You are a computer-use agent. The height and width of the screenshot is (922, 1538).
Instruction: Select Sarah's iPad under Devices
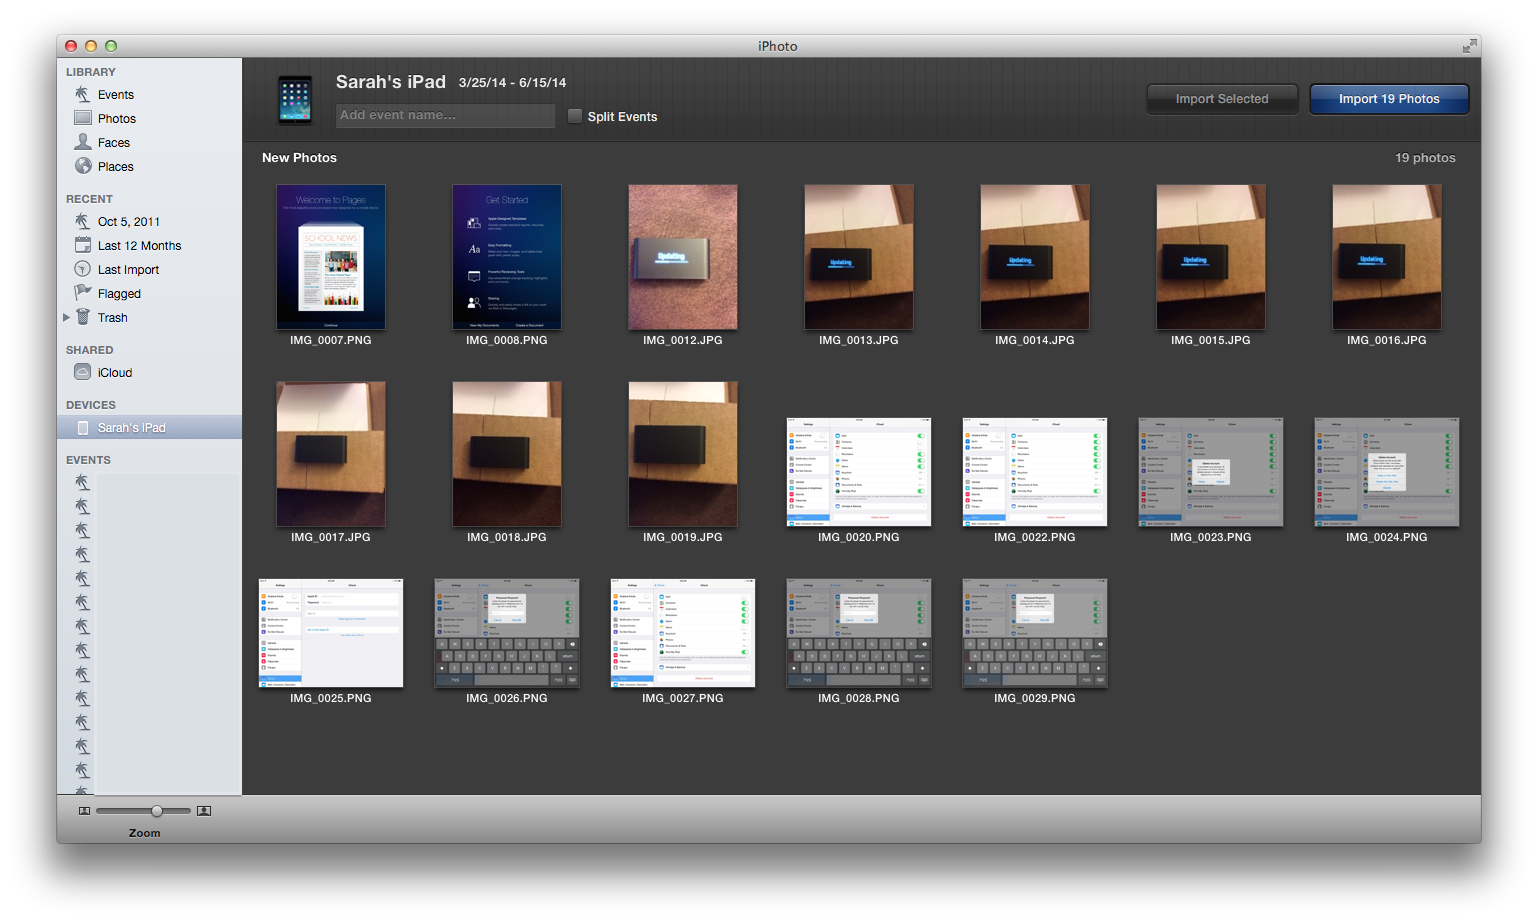tap(131, 427)
